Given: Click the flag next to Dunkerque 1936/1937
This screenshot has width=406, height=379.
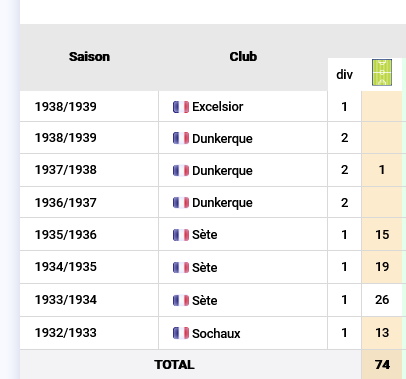Looking at the screenshot, I should click(x=181, y=203).
